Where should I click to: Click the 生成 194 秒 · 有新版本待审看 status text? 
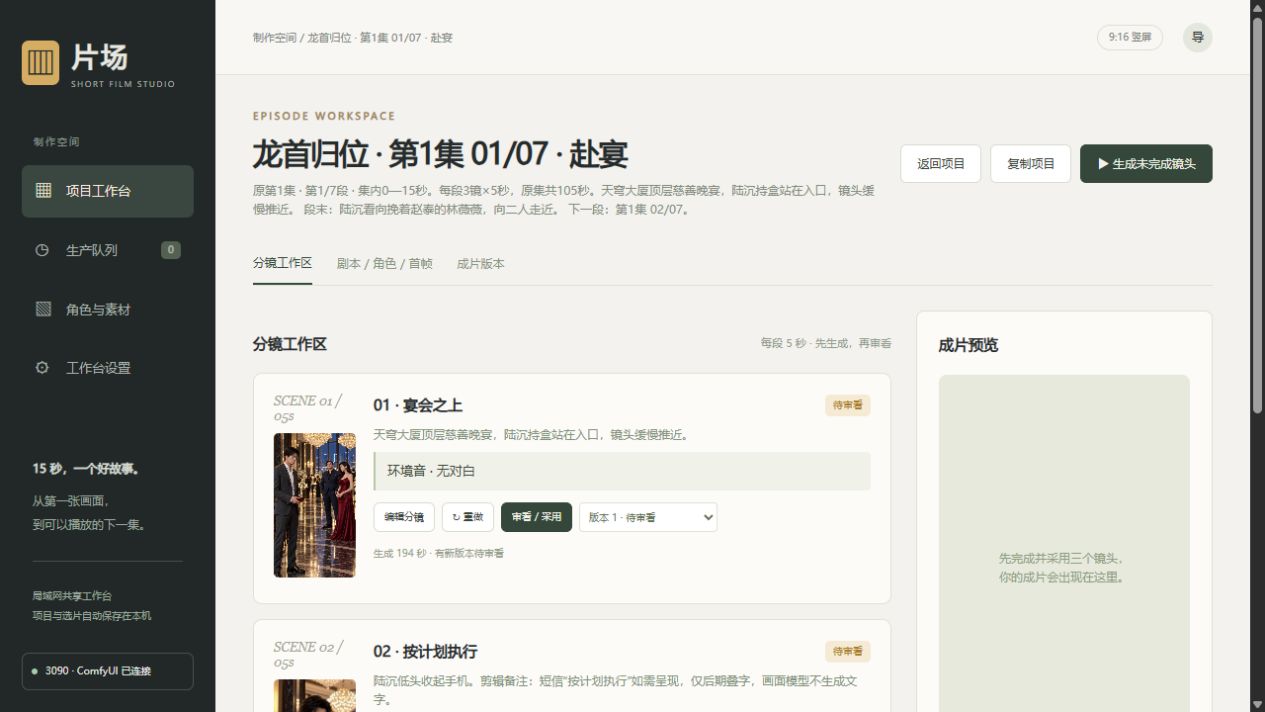point(439,553)
